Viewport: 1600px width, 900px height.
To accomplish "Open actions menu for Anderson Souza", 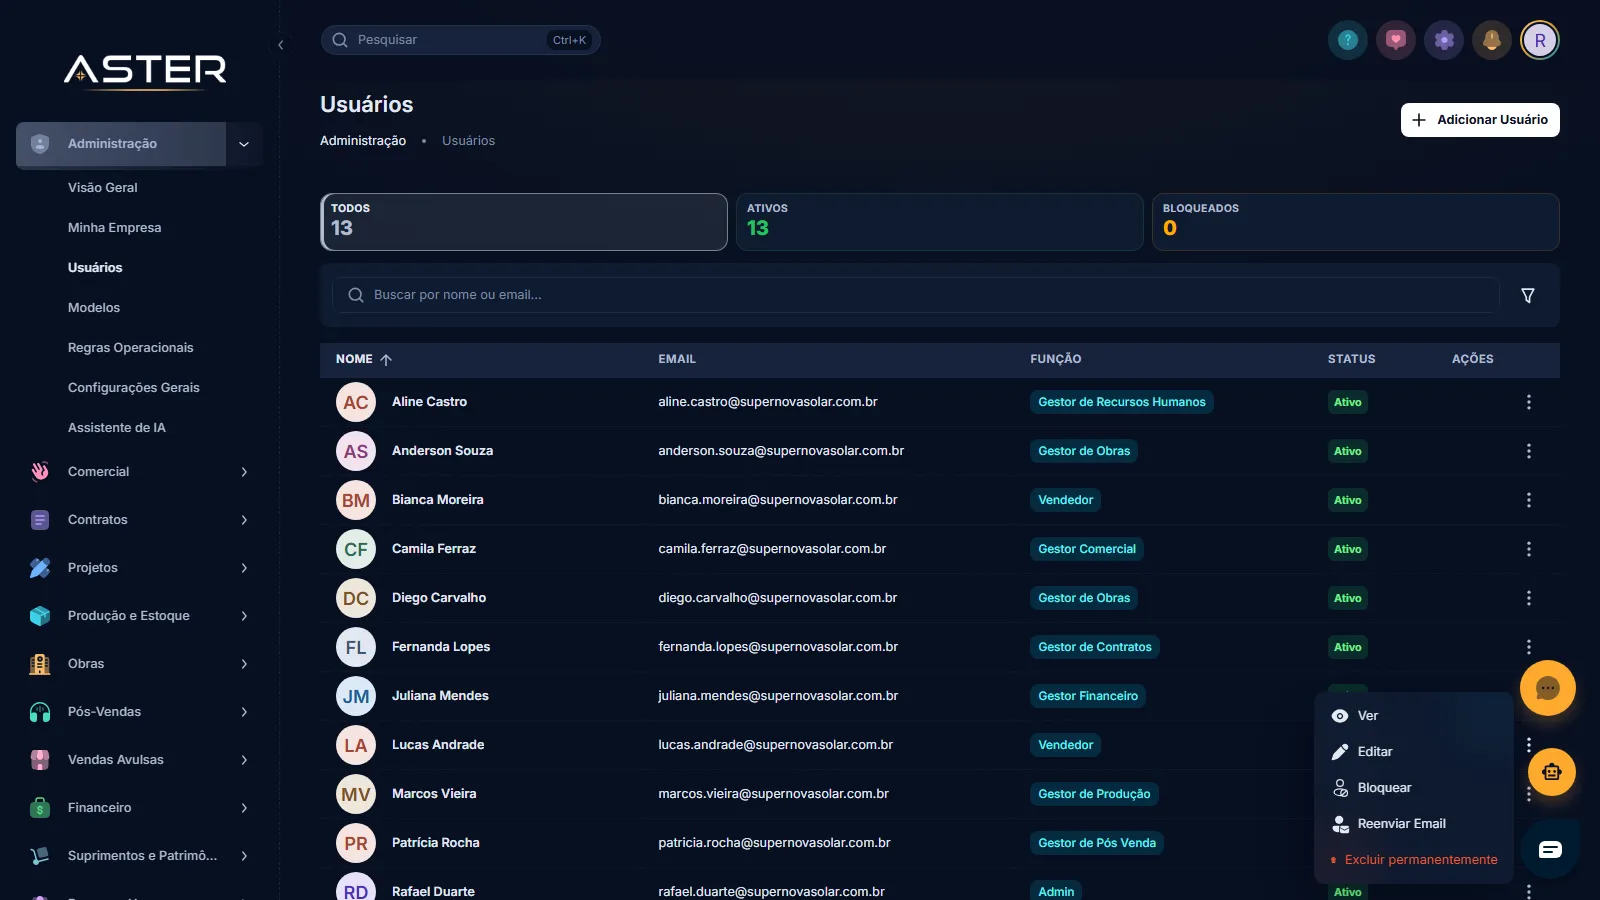I will click(1528, 451).
